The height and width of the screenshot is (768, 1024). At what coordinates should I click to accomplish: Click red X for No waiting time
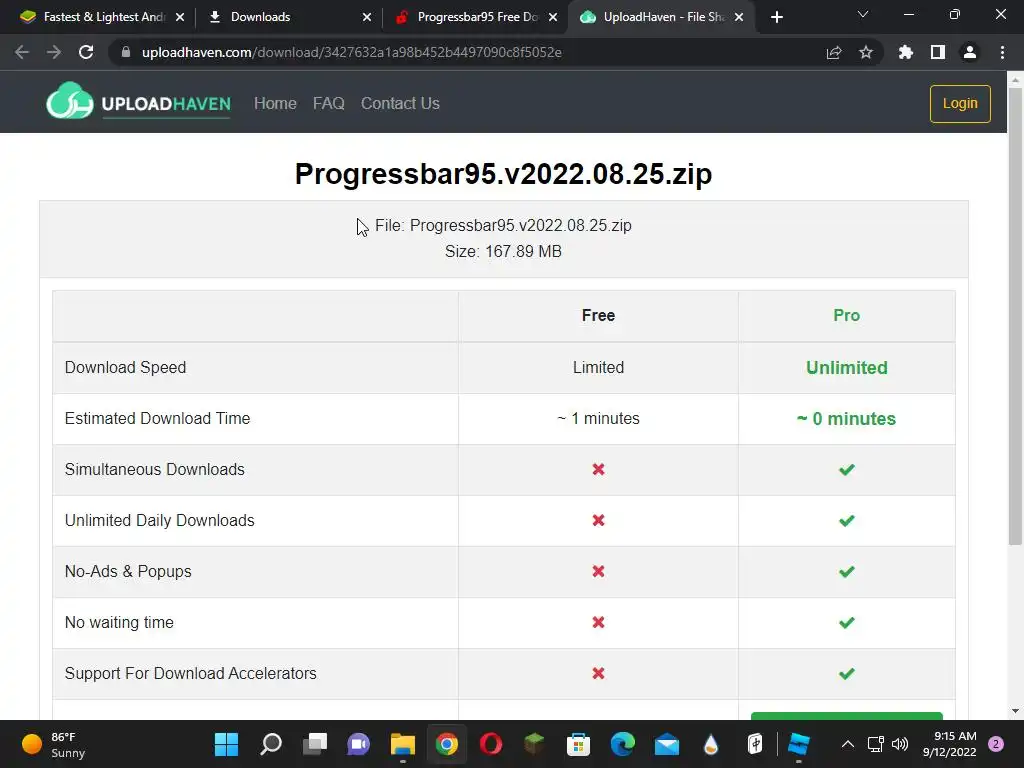[598, 622]
